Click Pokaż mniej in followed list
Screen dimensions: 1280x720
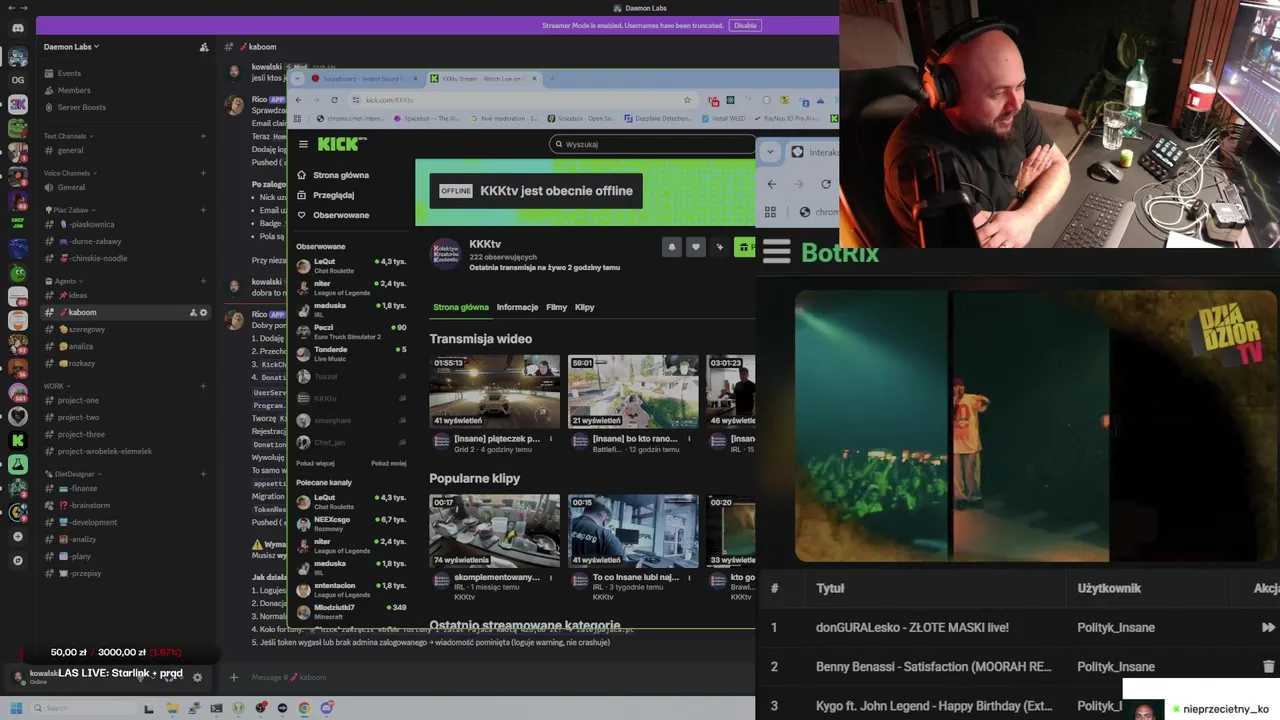(x=389, y=464)
